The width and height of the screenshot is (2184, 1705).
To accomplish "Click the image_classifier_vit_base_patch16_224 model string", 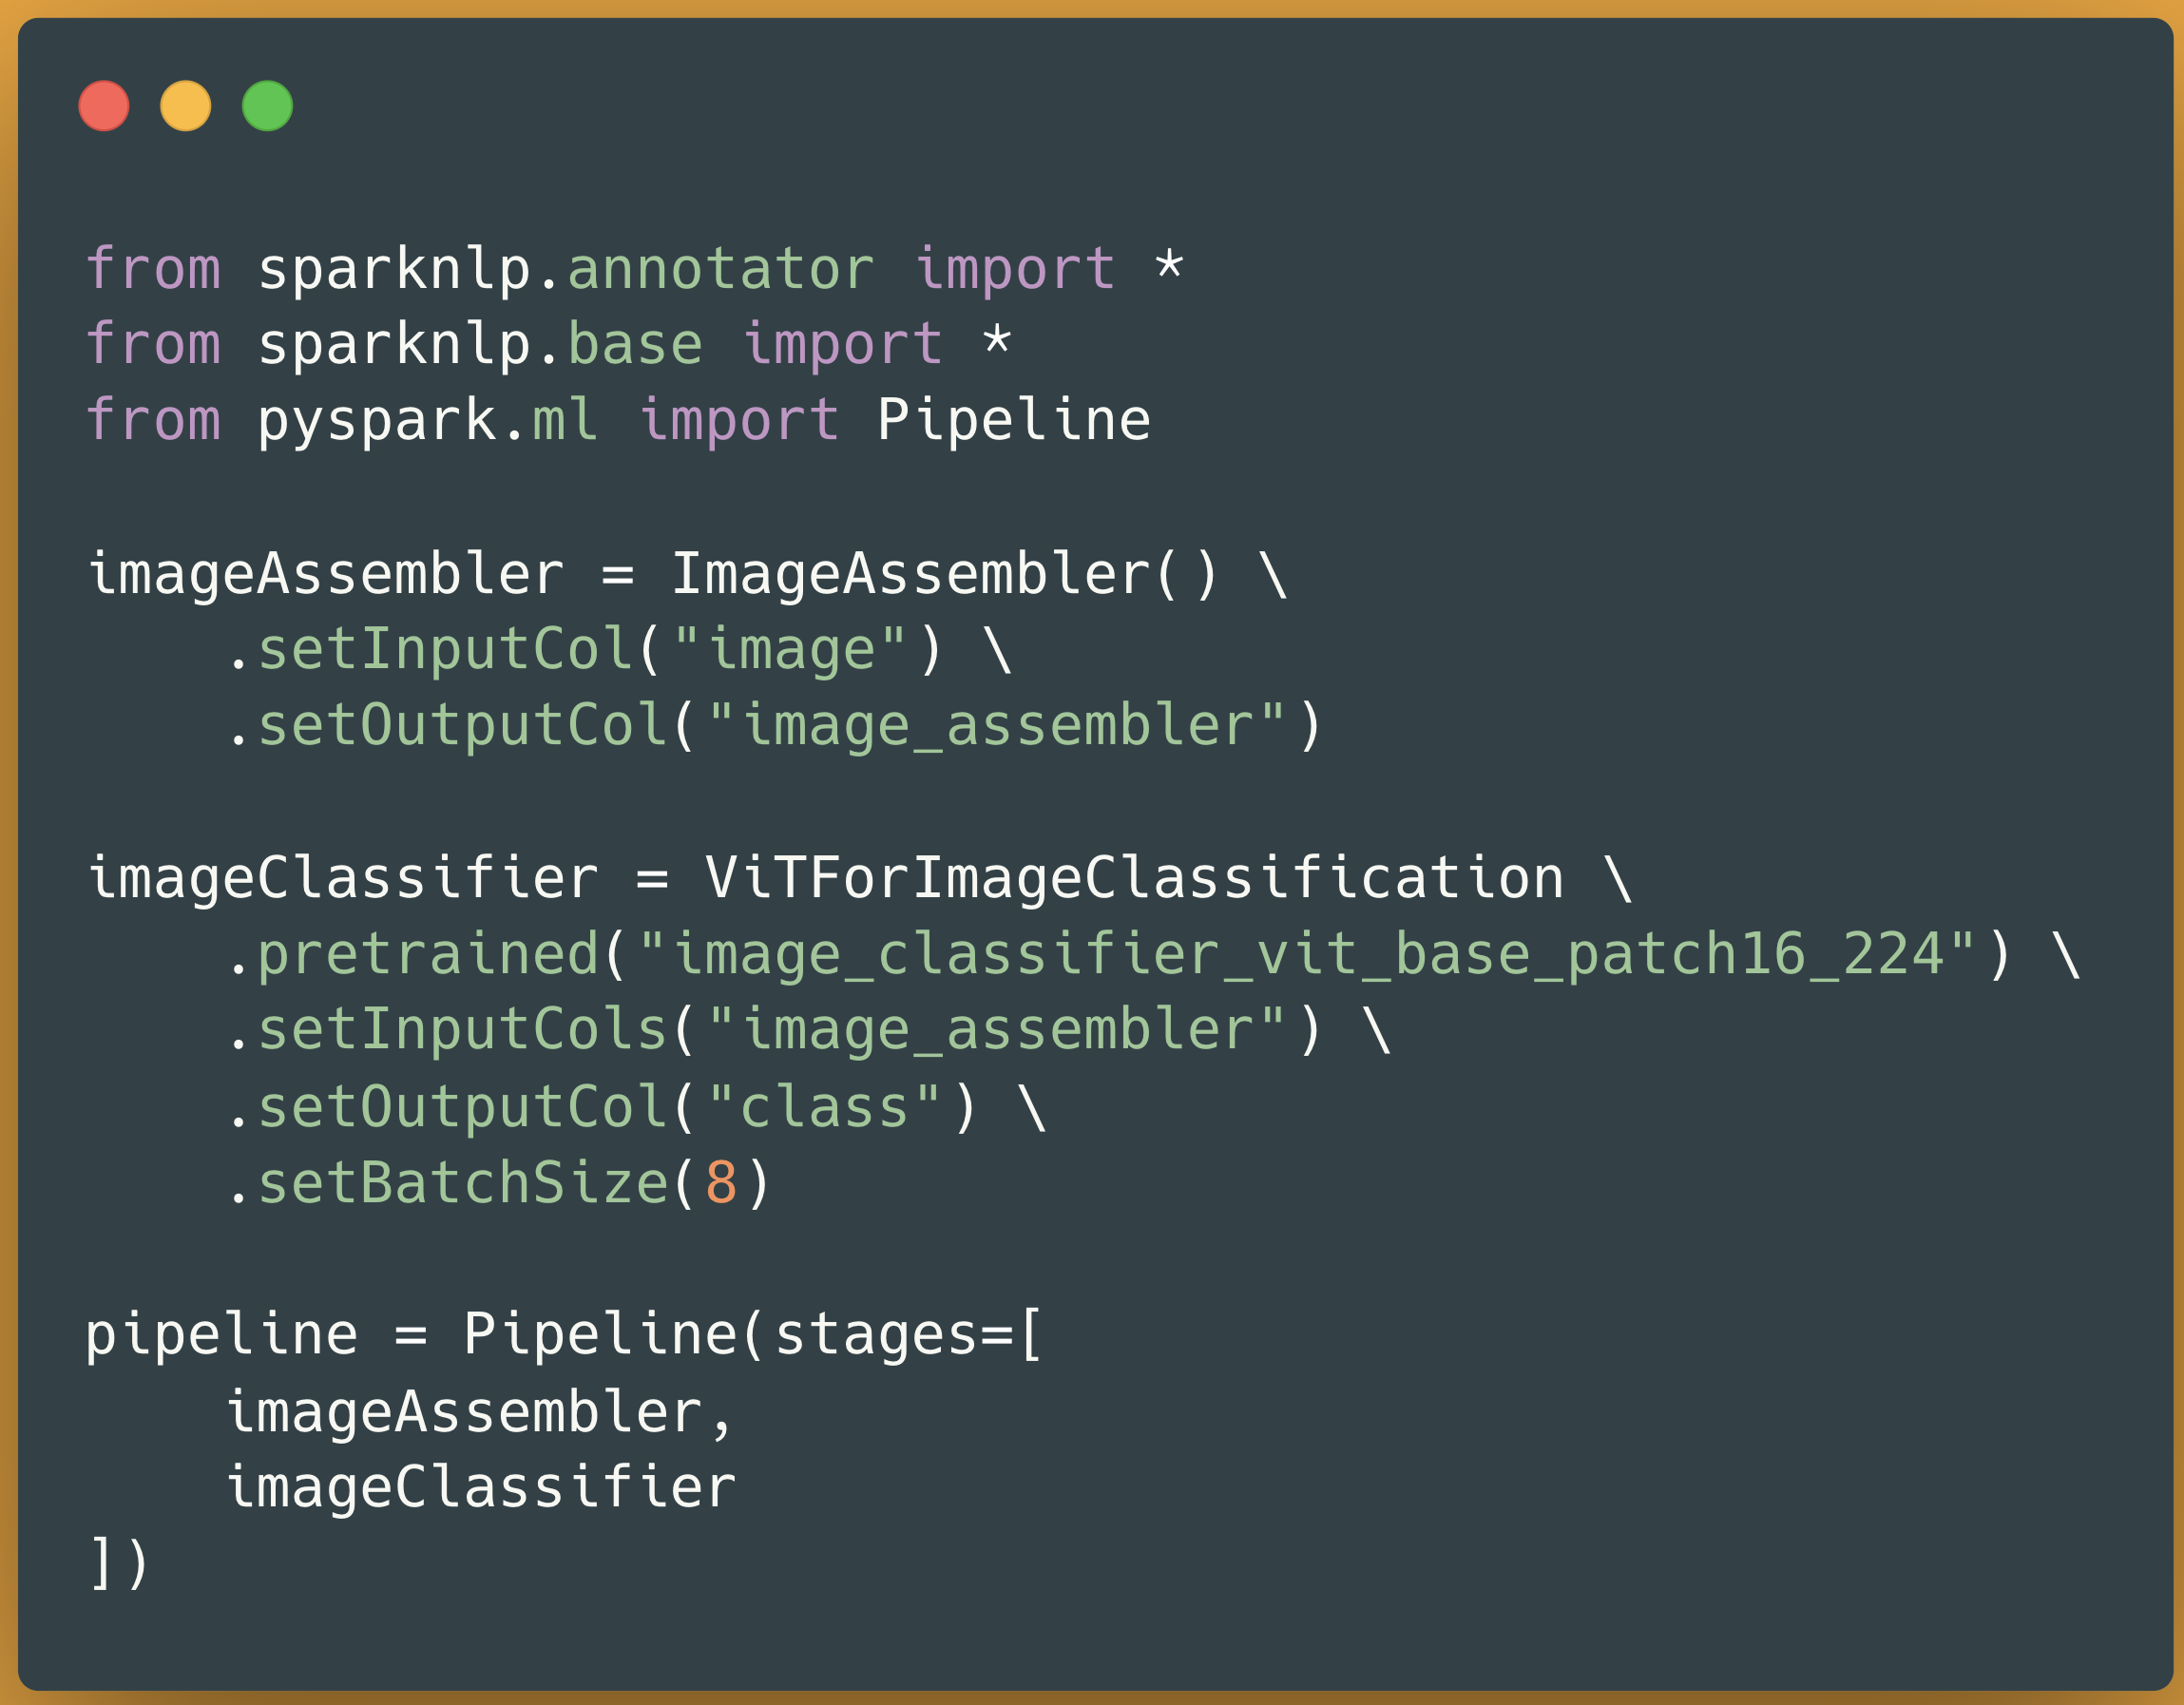I will 1307,954.
